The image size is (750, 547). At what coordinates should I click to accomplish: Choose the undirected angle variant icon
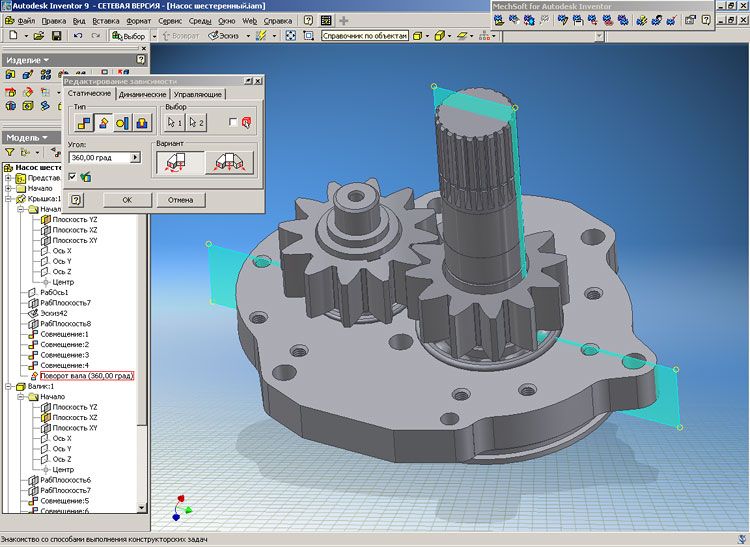tap(230, 163)
